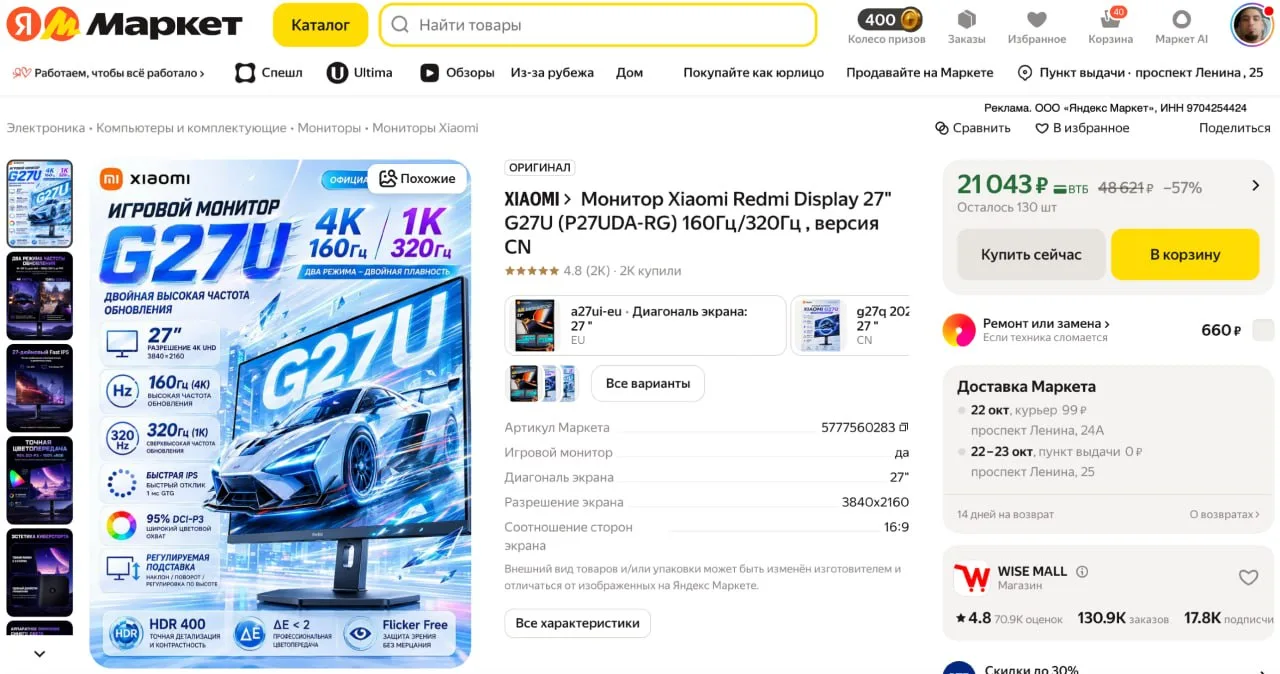
Task: Select fourth thumbnail Точная цветопередача
Action: coord(40,480)
